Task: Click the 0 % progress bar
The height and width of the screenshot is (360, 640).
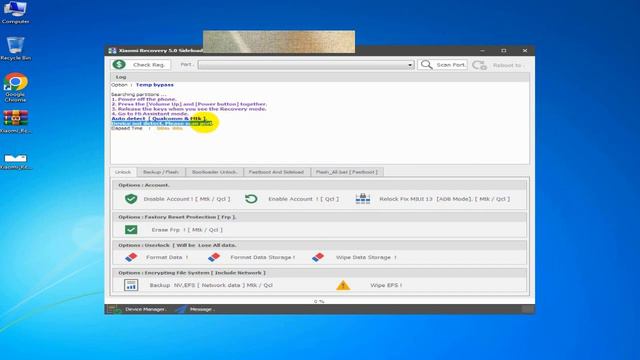Action: 320,301
